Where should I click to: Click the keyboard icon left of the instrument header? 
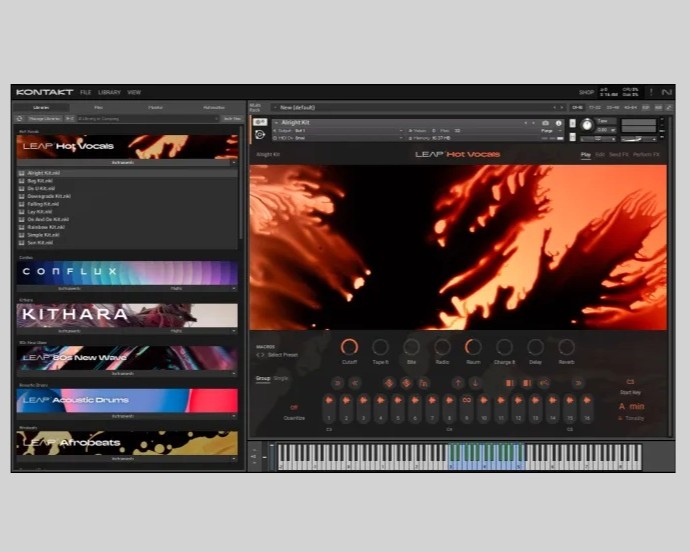[x=260, y=122]
